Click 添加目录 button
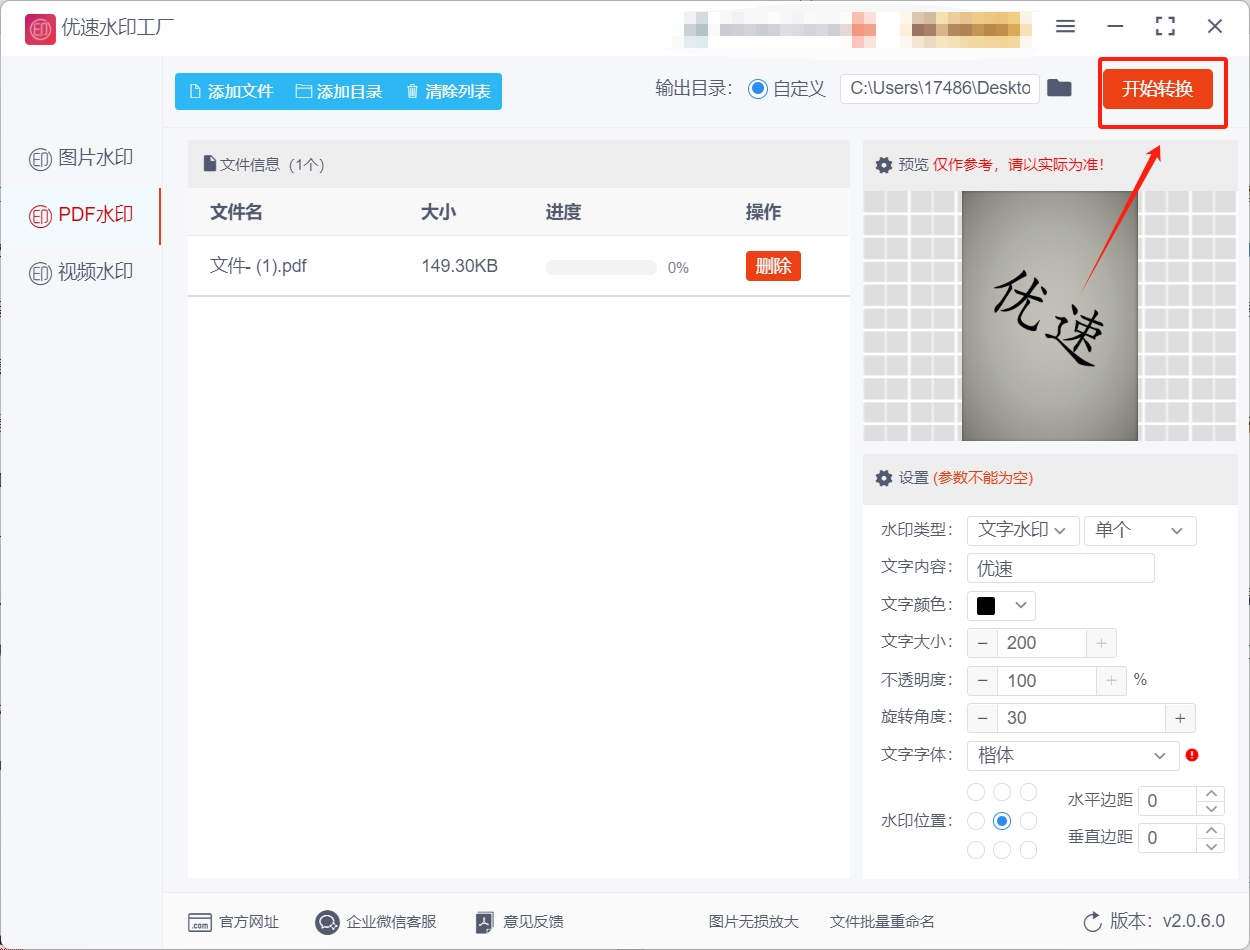This screenshot has width=1250, height=950. [x=339, y=91]
